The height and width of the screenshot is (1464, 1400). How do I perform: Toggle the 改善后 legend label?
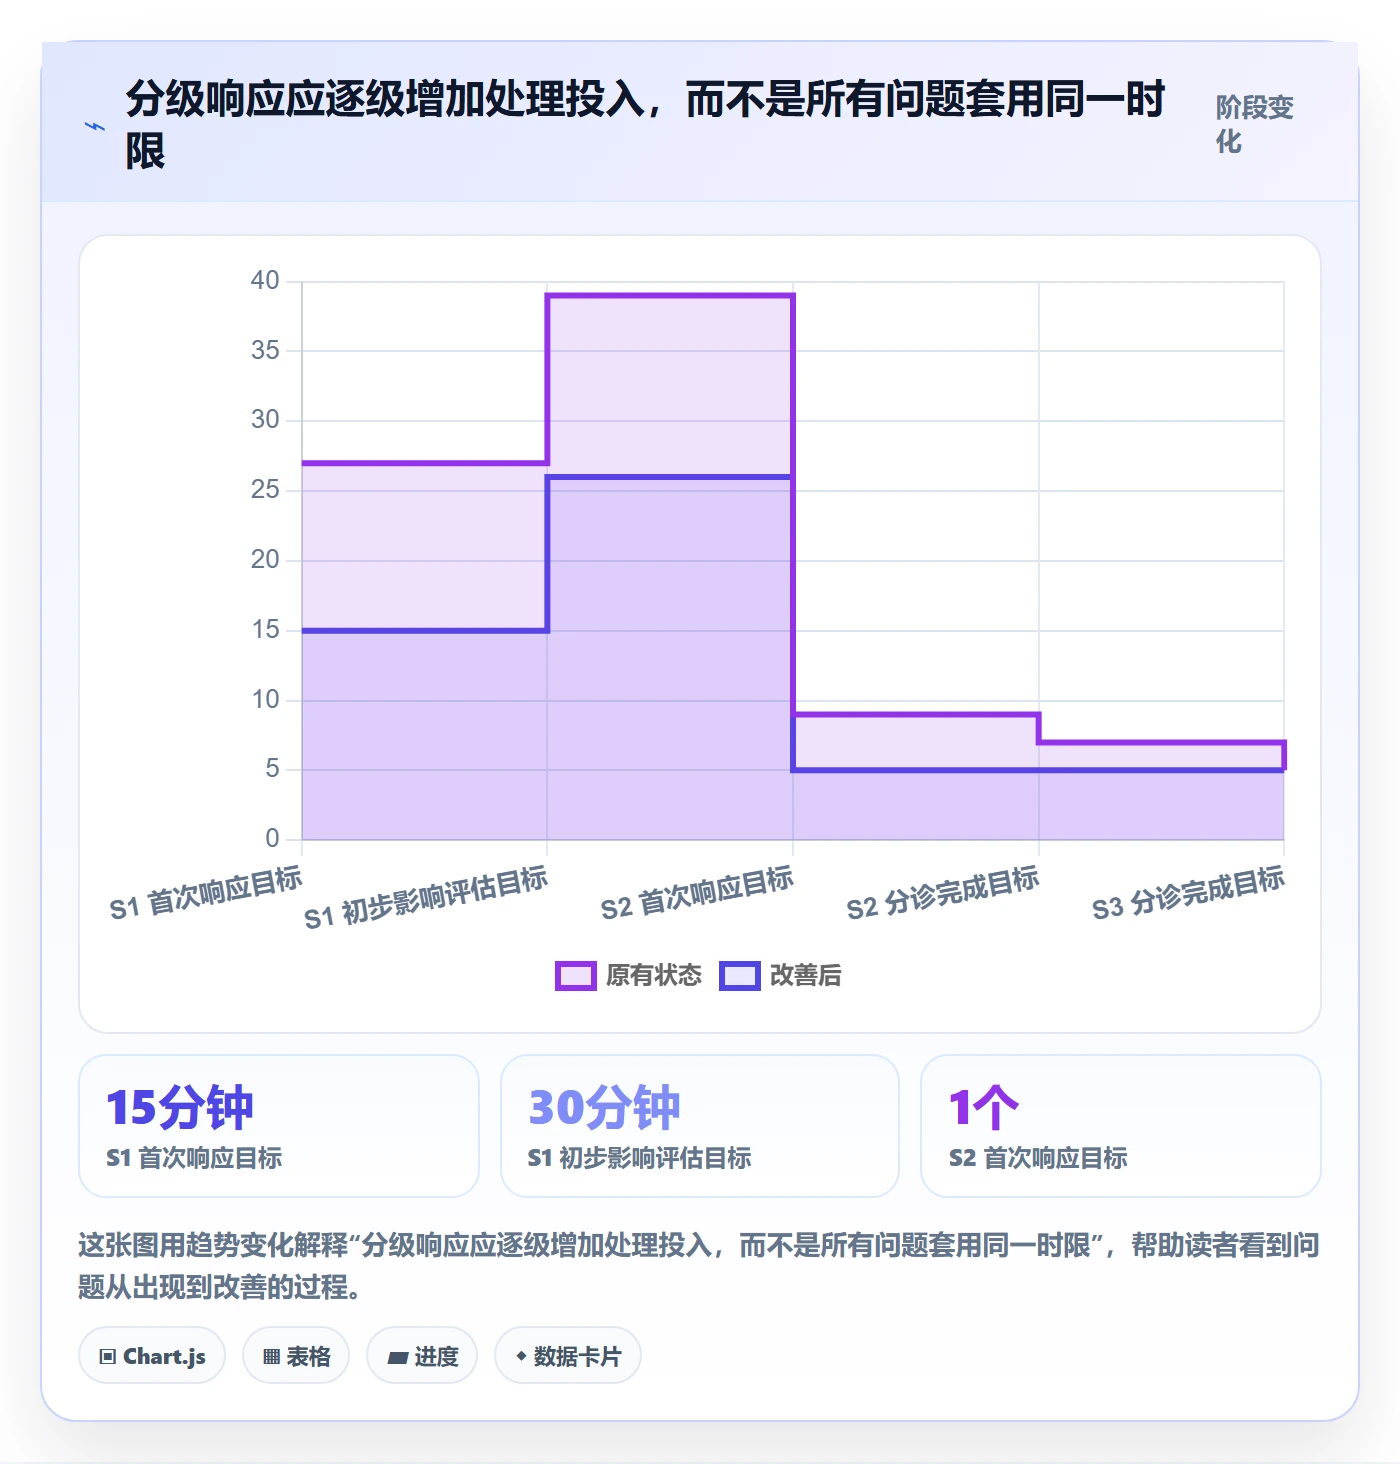[806, 976]
